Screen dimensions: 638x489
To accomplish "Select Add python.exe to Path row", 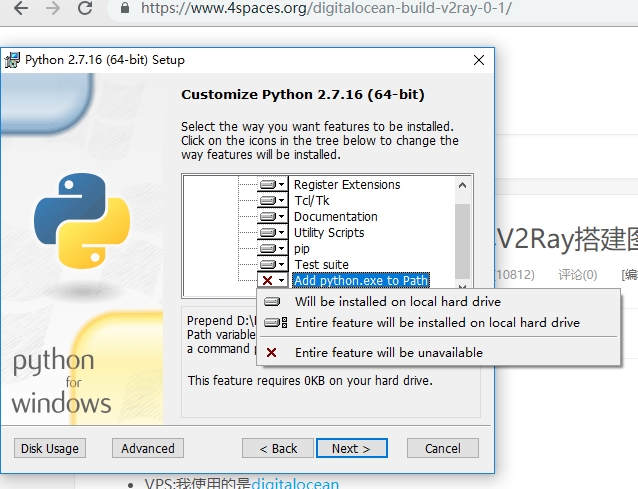I will (x=361, y=280).
